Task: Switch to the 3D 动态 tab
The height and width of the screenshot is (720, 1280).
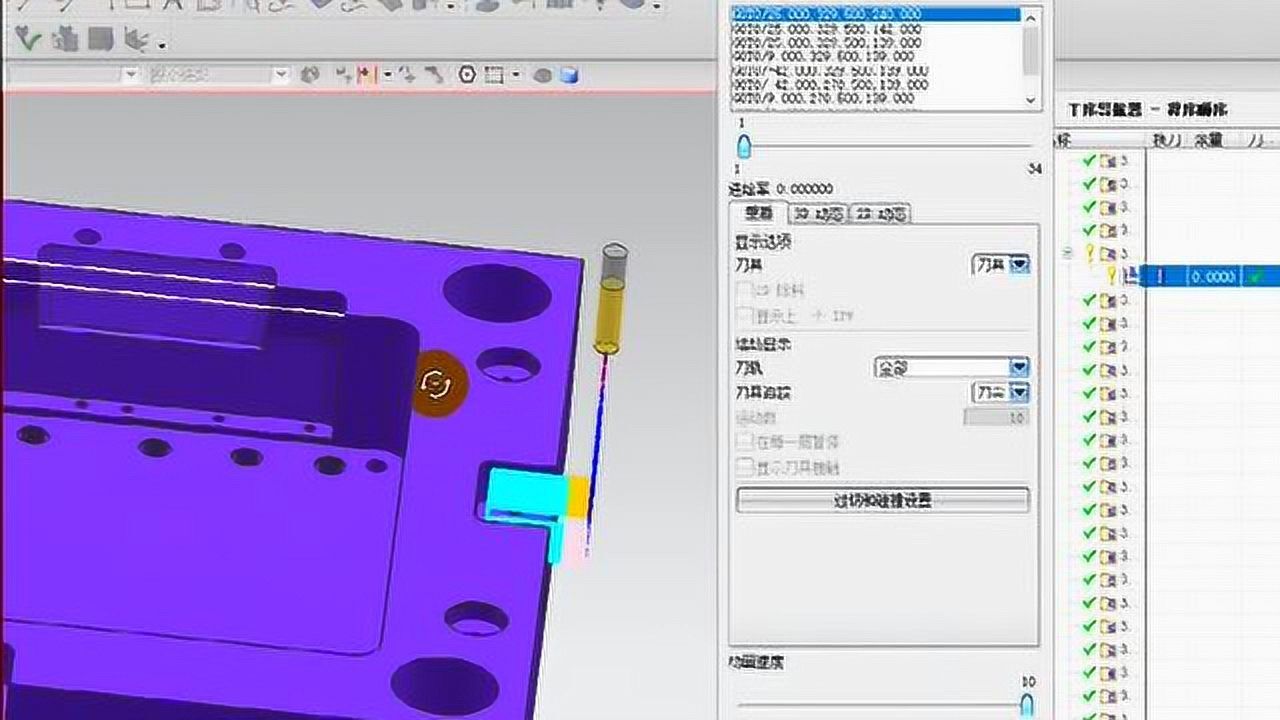Action: [x=818, y=214]
